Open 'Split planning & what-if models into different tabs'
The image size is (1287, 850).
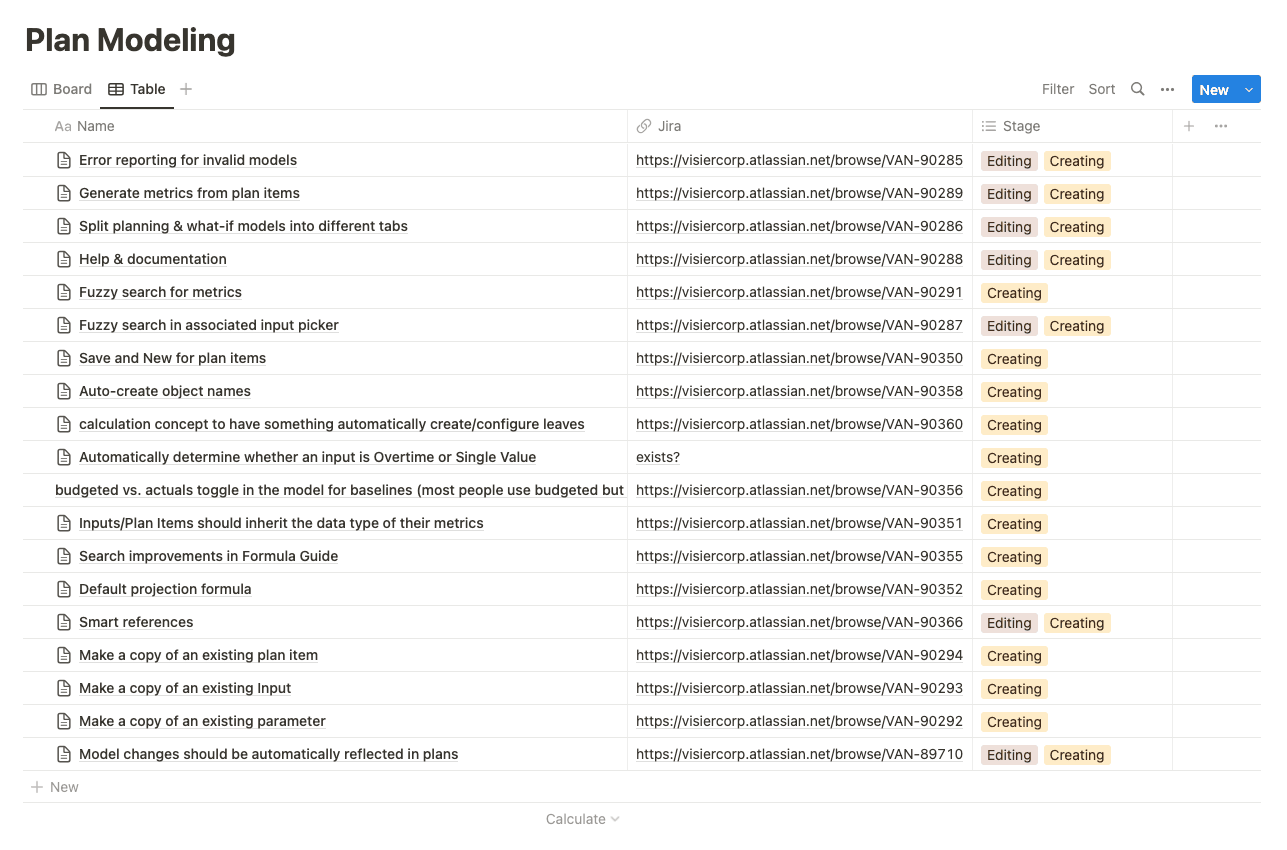point(243,226)
